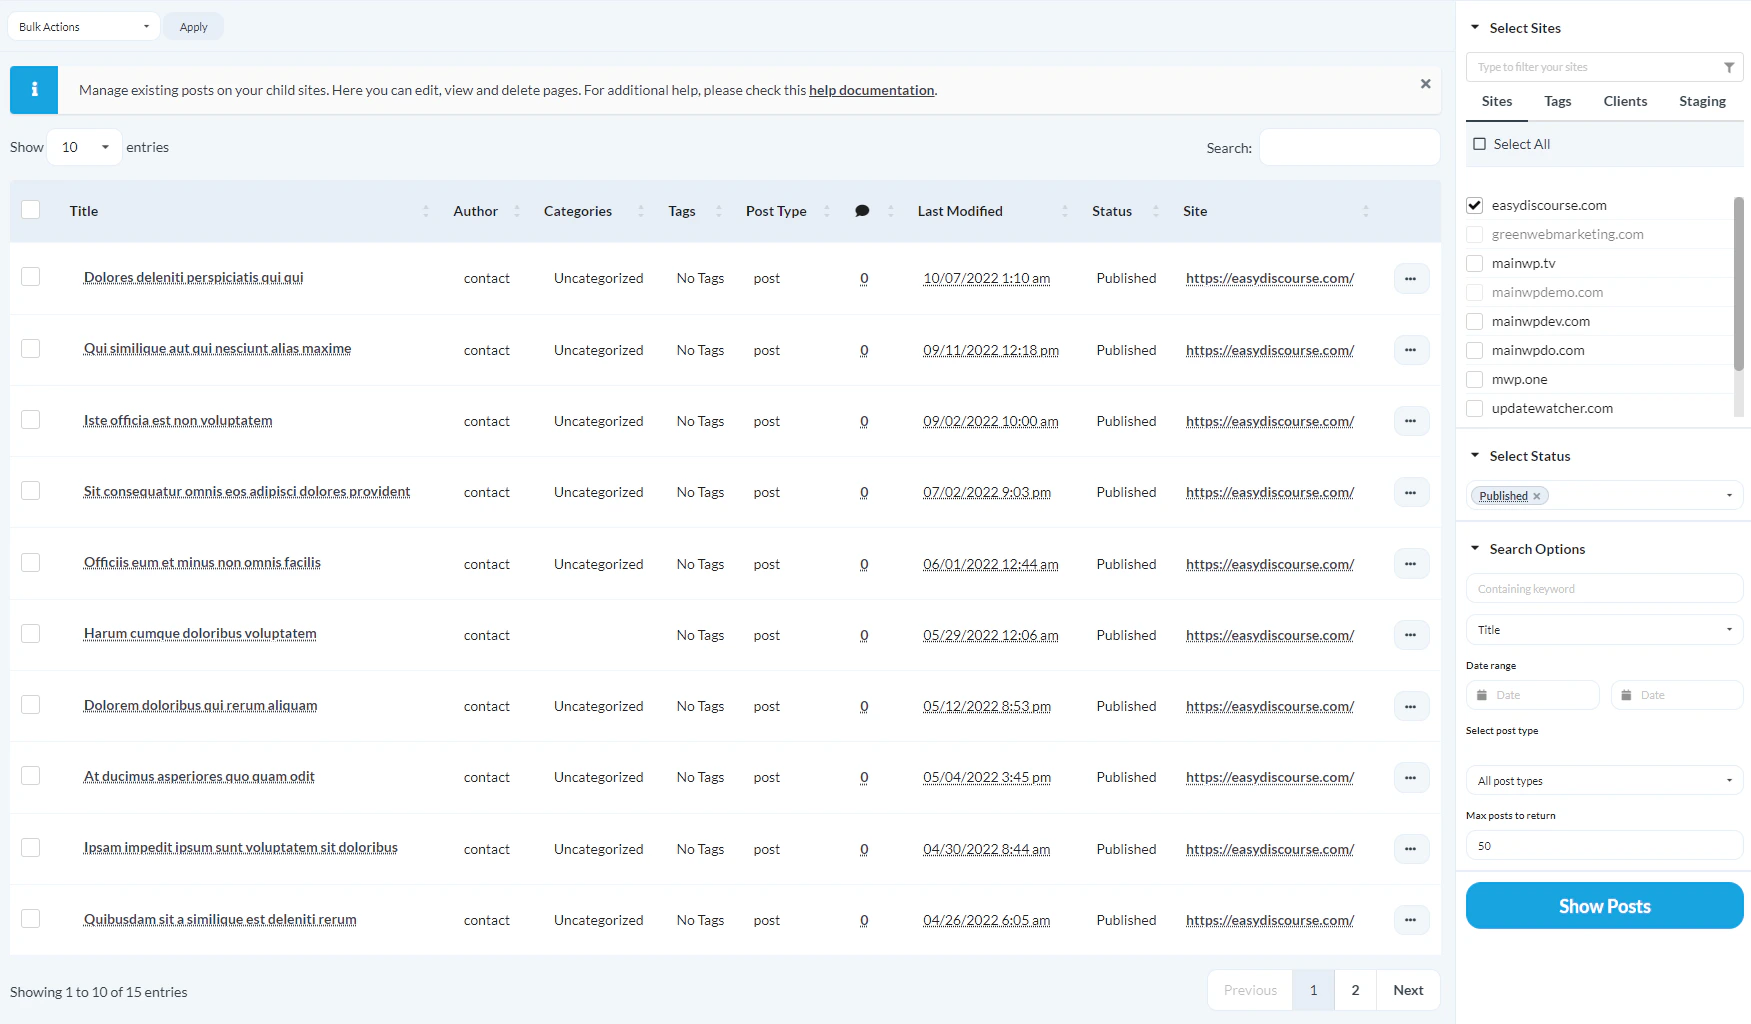Focus the Containing keyword field
Image resolution: width=1751 pixels, height=1024 pixels.
(x=1604, y=589)
